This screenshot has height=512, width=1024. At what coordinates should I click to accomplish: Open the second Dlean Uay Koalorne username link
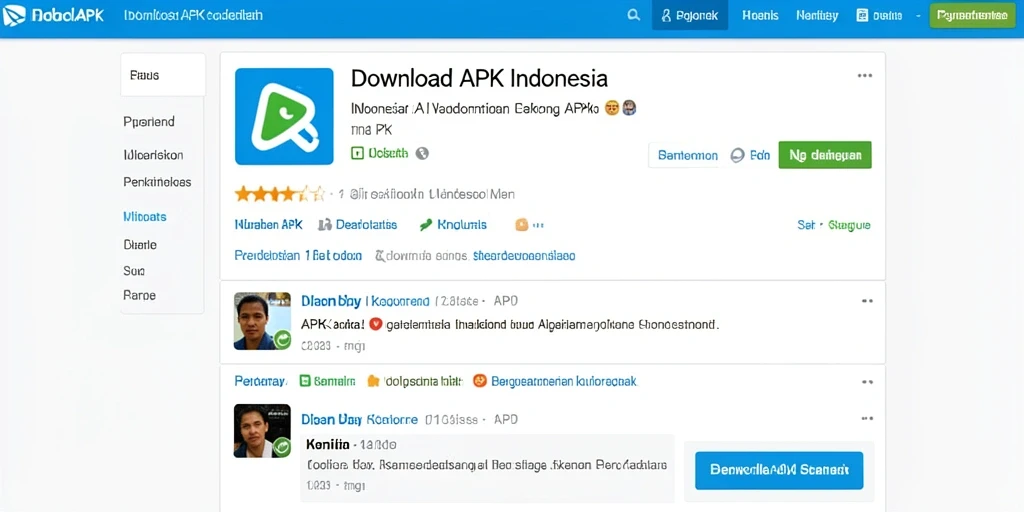point(359,419)
